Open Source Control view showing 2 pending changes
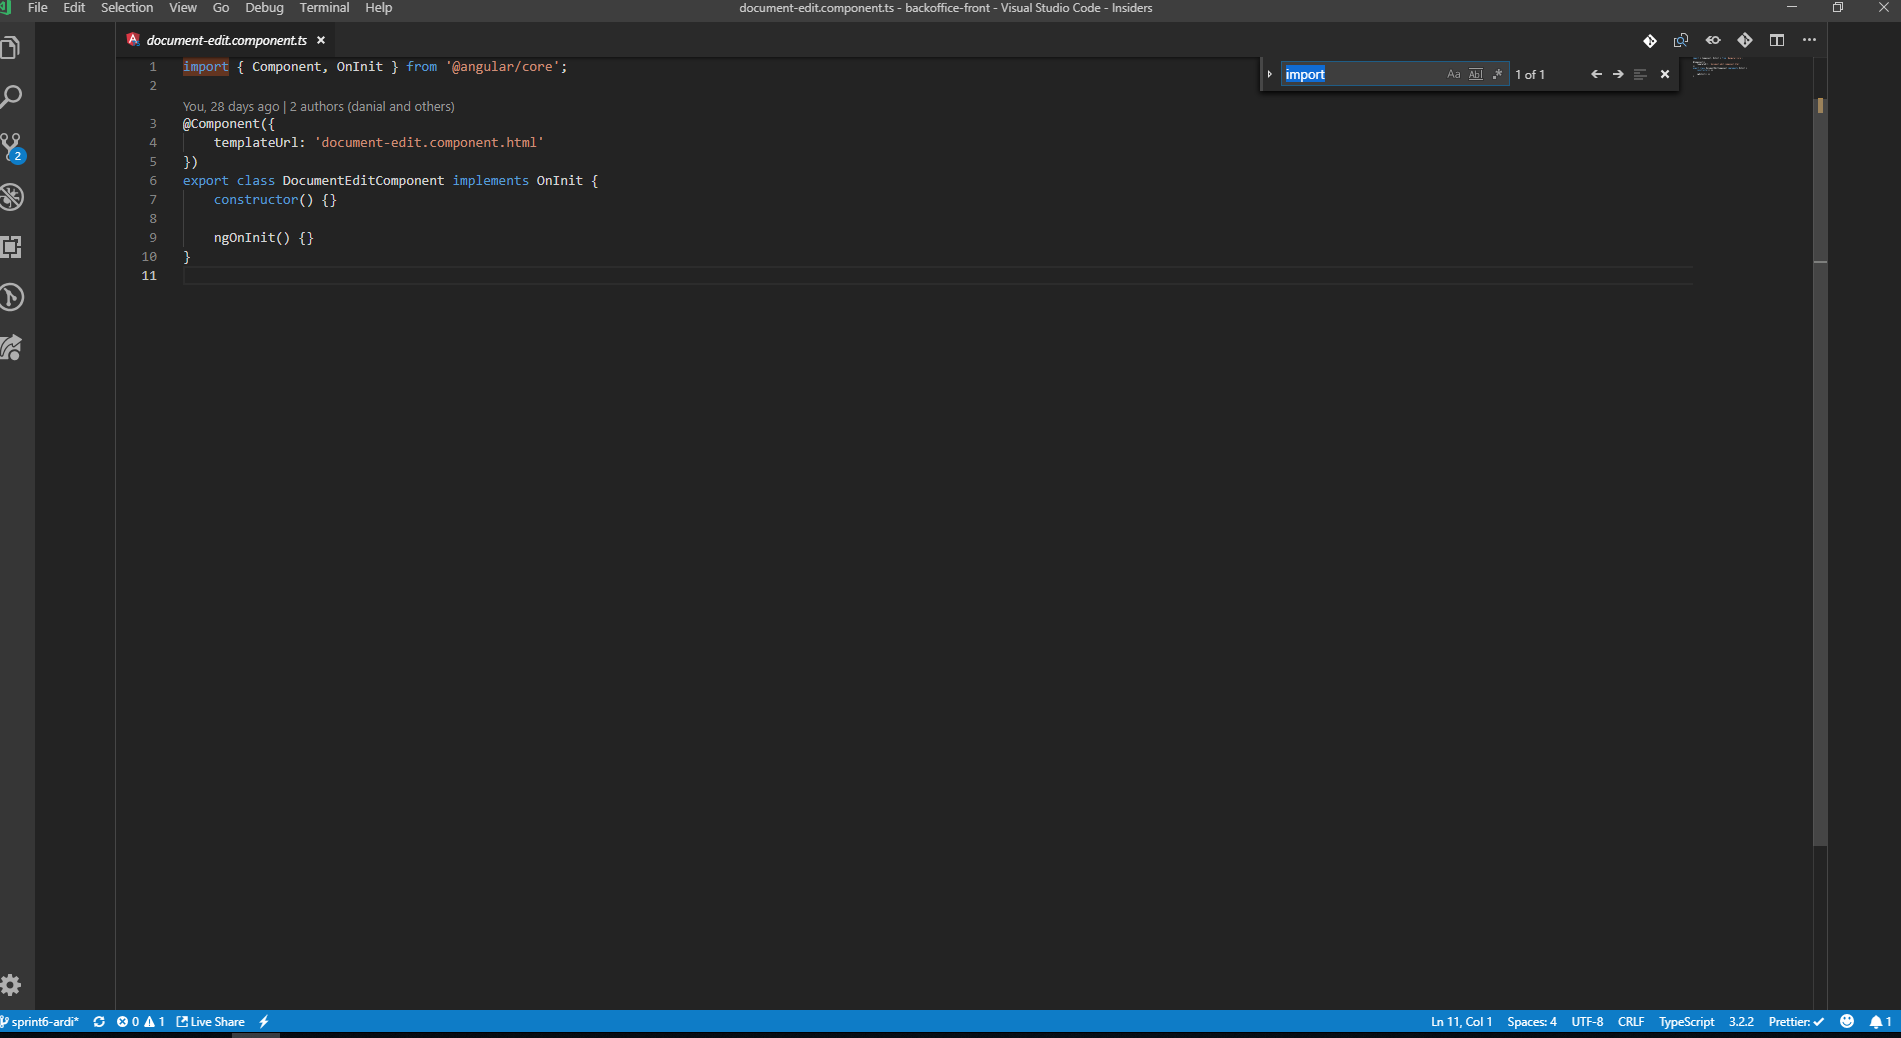This screenshot has width=1901, height=1038. pos(12,146)
